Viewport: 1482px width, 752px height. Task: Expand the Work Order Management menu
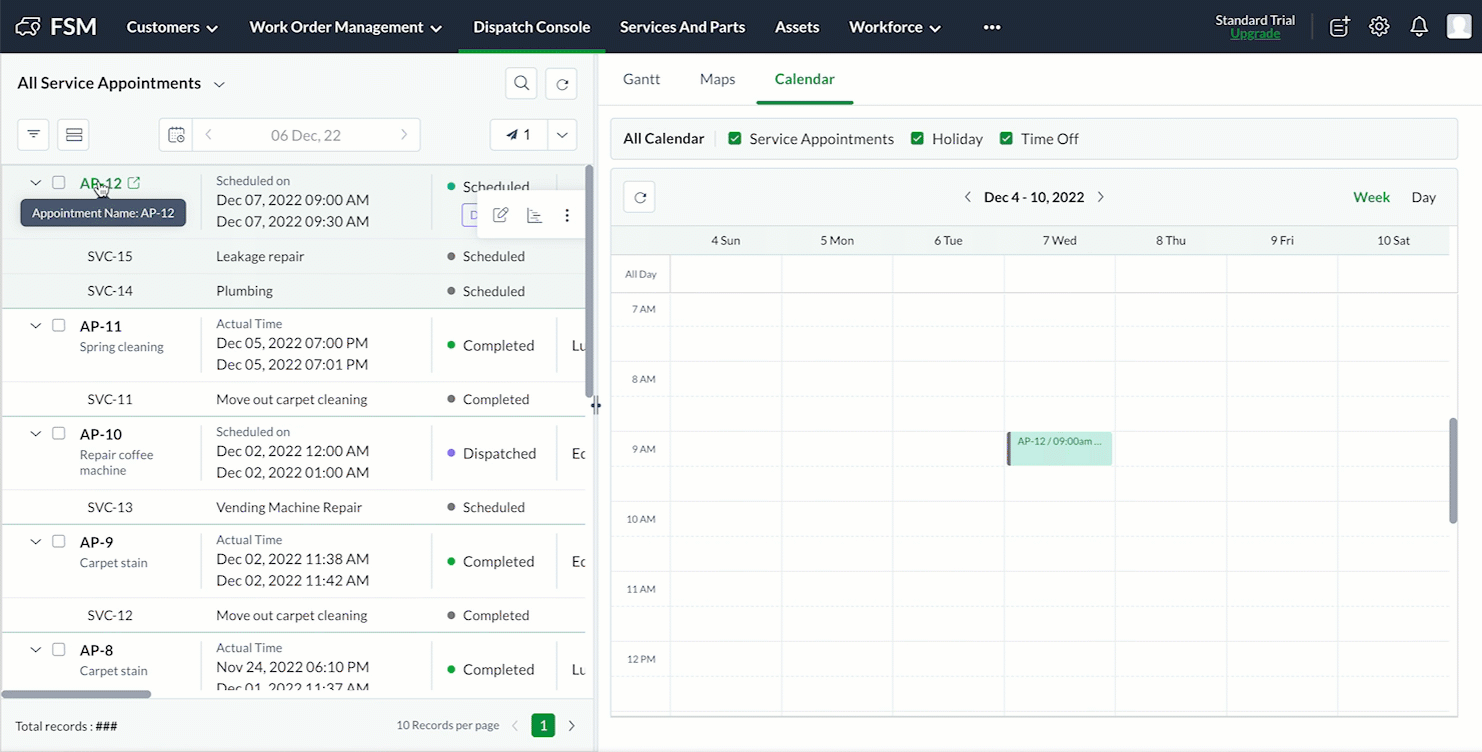coord(346,27)
